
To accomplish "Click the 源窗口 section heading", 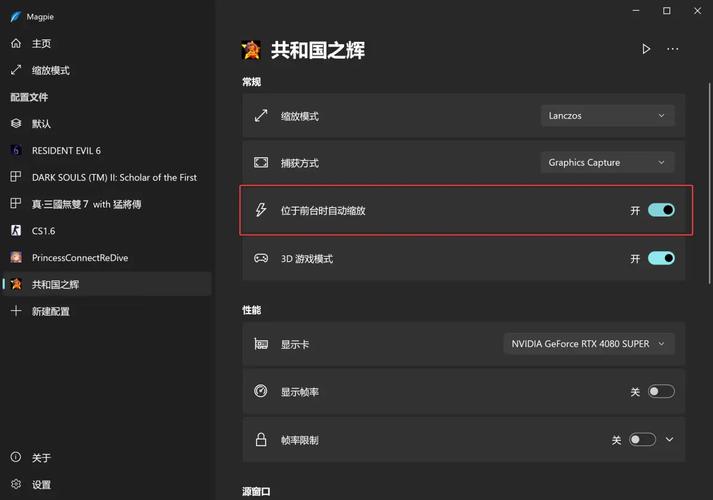I will pos(256,491).
